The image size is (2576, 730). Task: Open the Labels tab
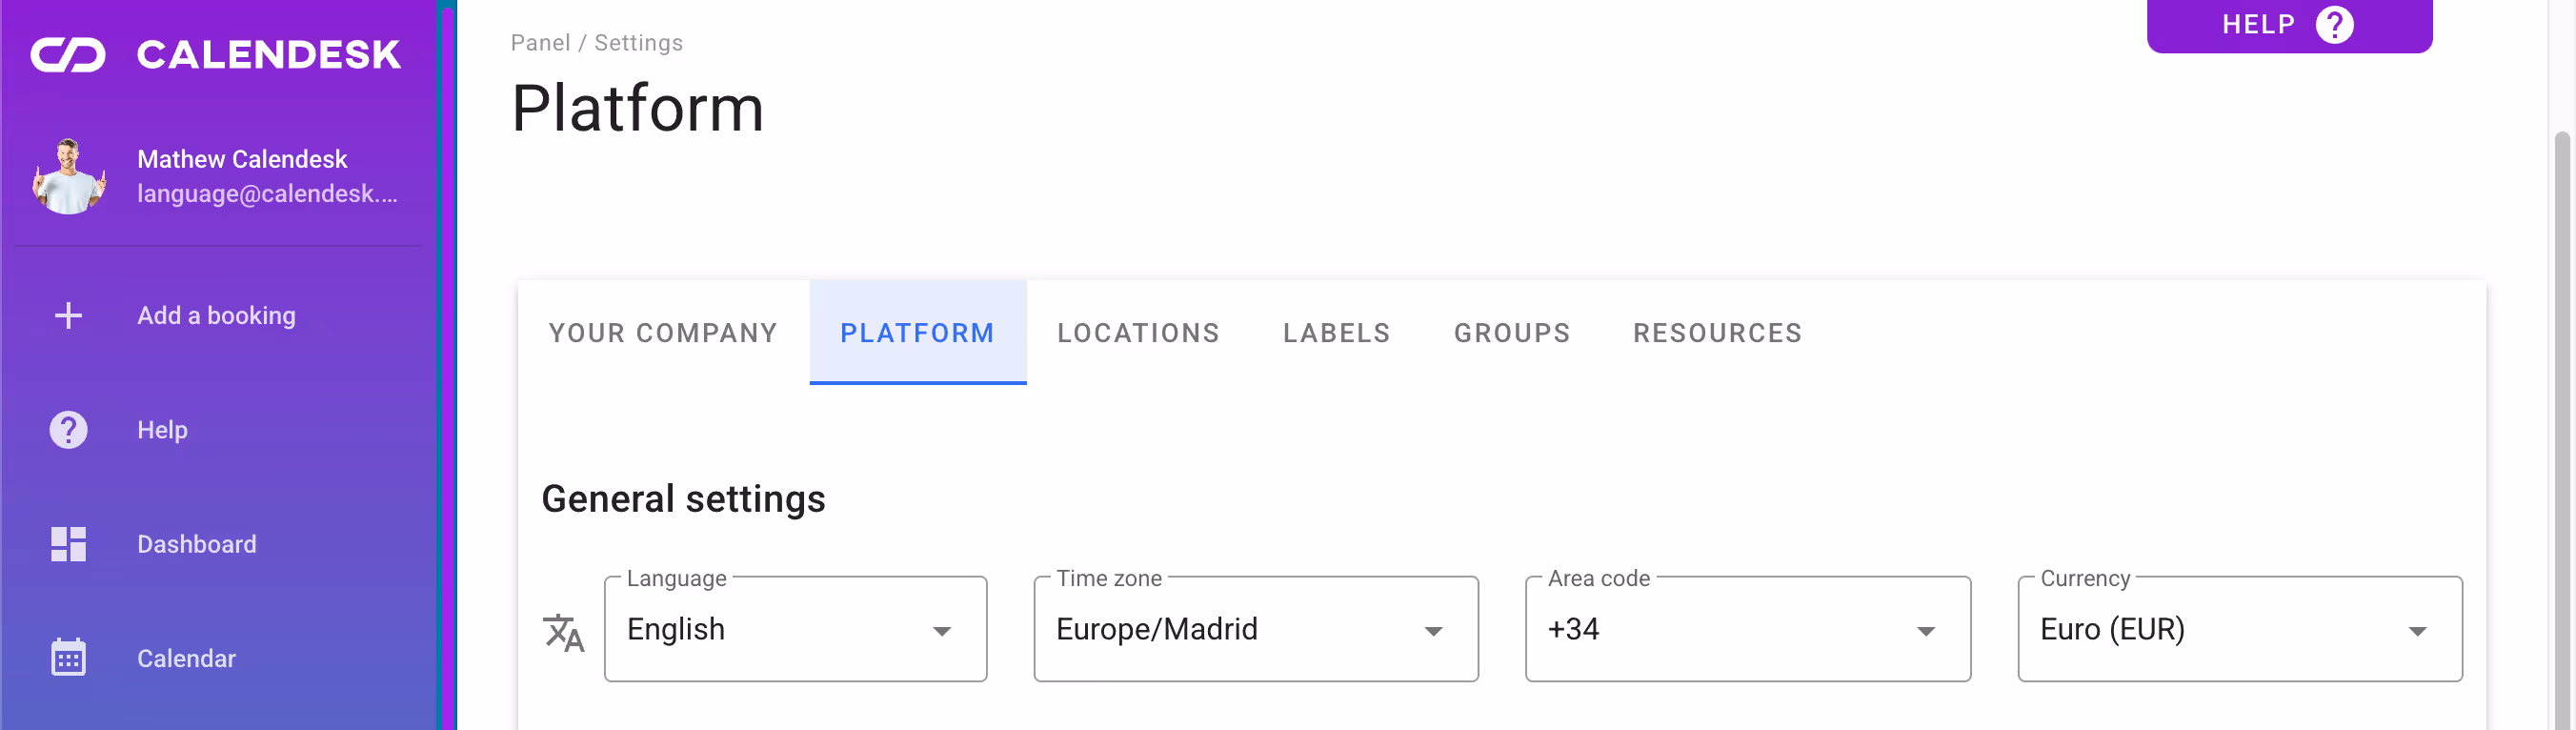point(1336,333)
